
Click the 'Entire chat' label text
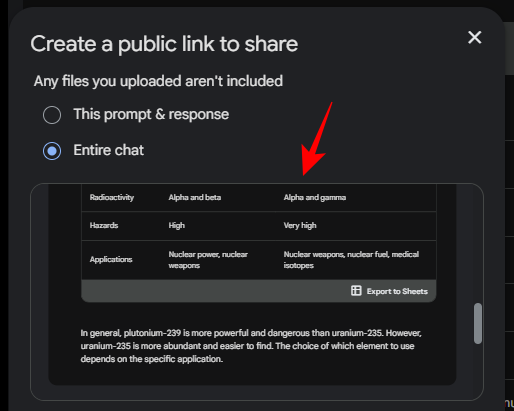(x=109, y=150)
